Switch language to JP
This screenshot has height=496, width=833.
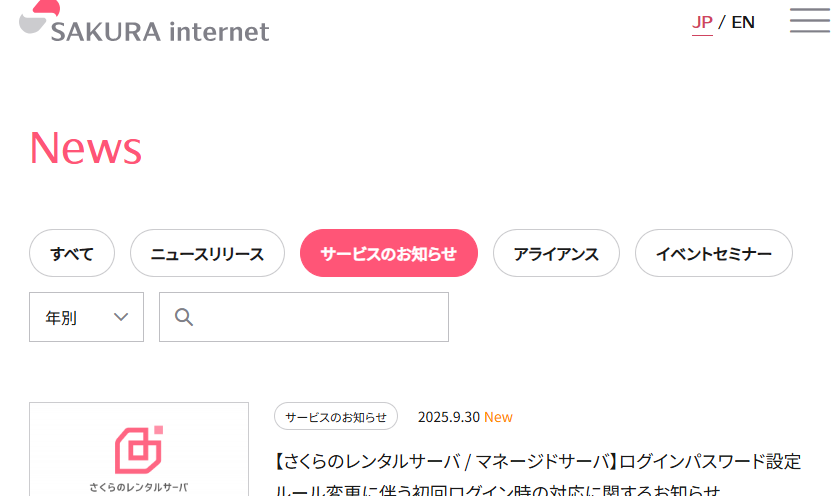click(702, 22)
